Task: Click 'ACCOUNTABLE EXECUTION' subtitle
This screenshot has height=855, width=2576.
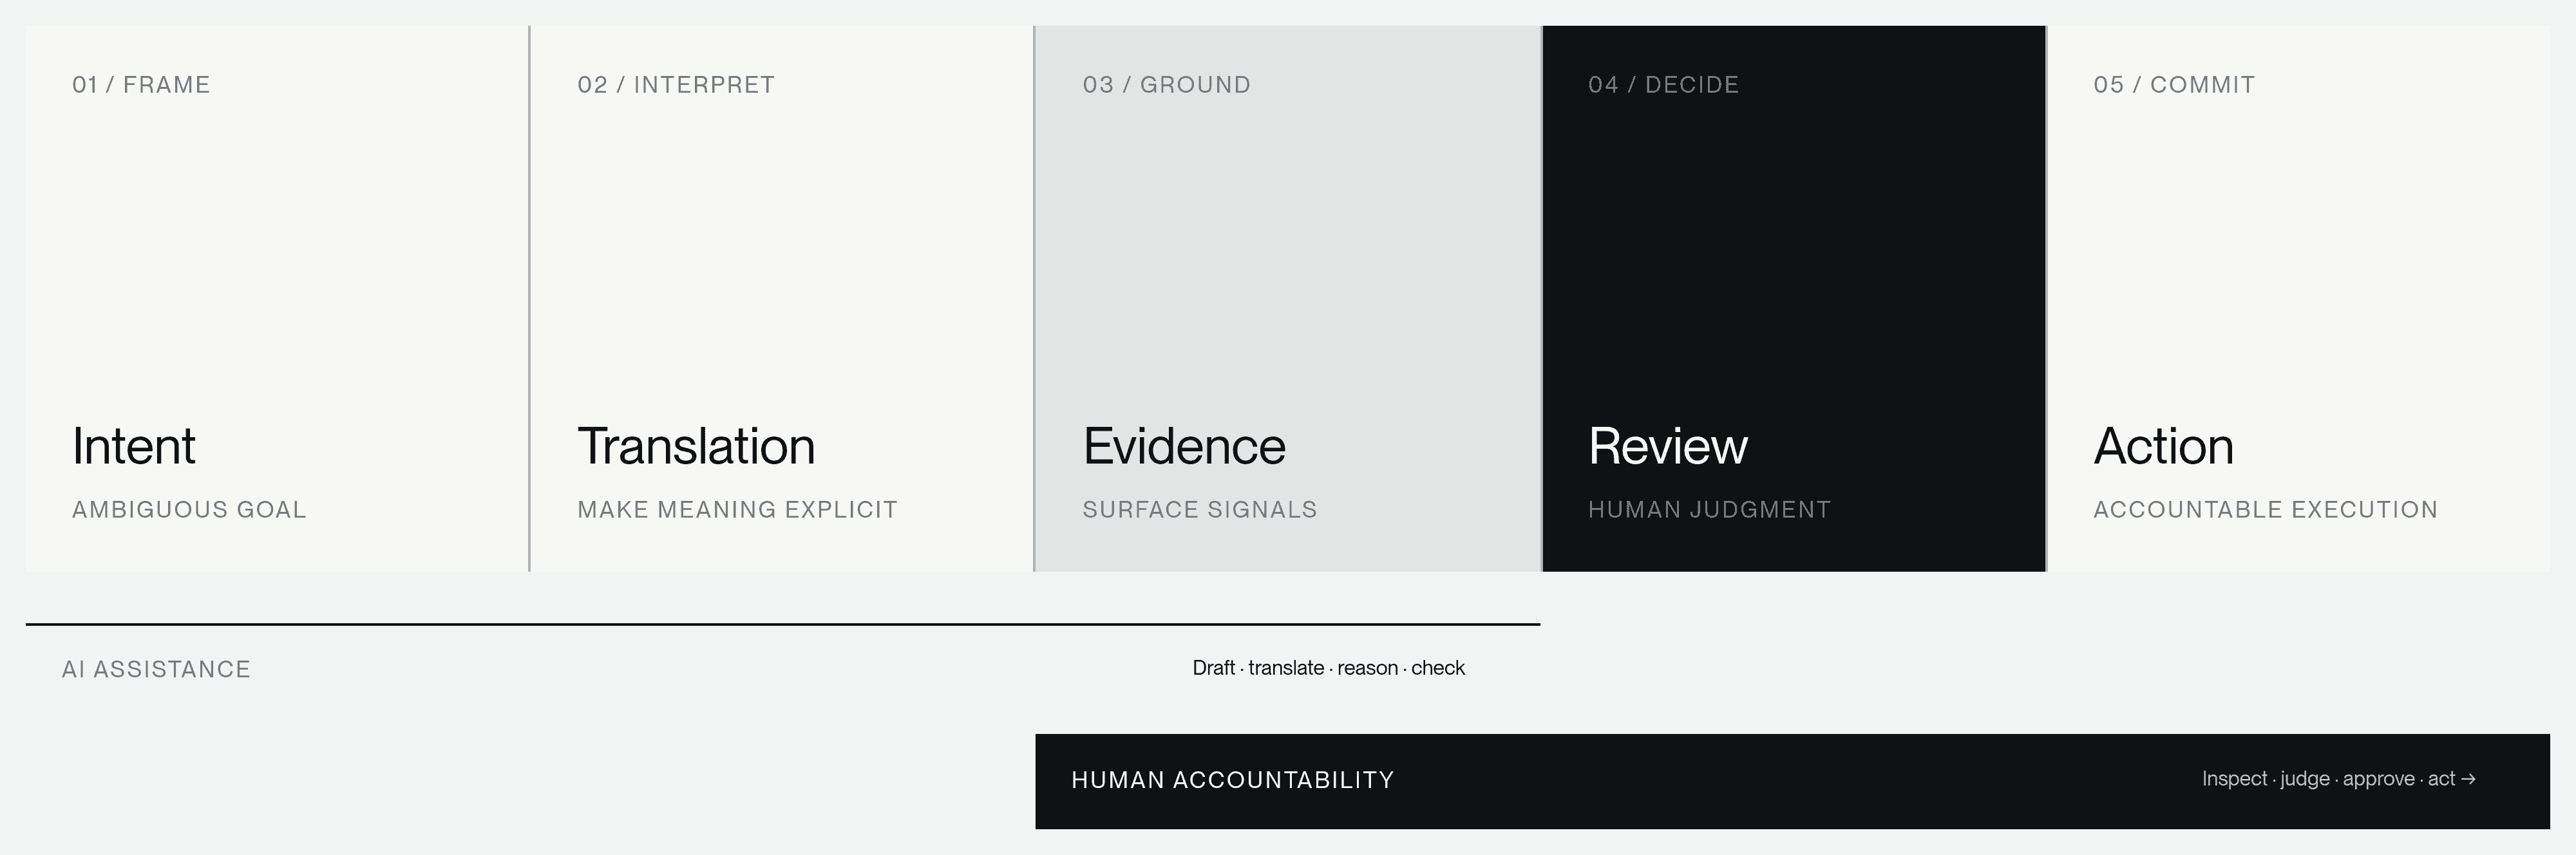Action: (x=2266, y=510)
